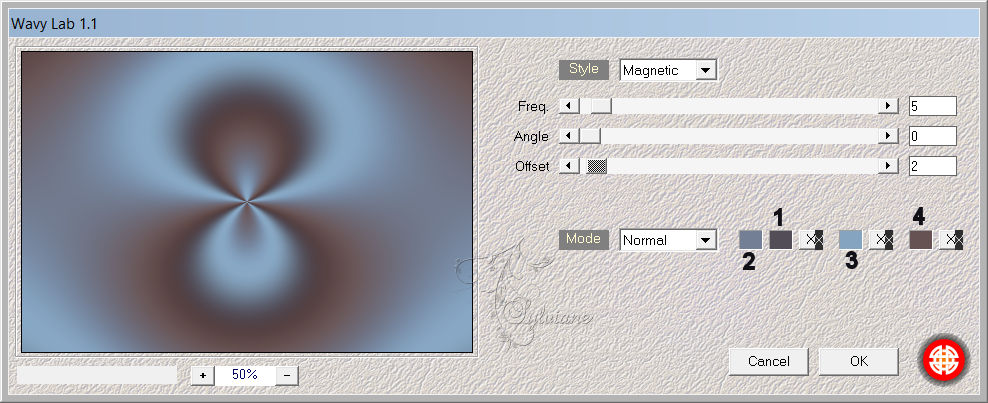Confirm with the OK button
This screenshot has height=403, width=988.
[x=859, y=361]
